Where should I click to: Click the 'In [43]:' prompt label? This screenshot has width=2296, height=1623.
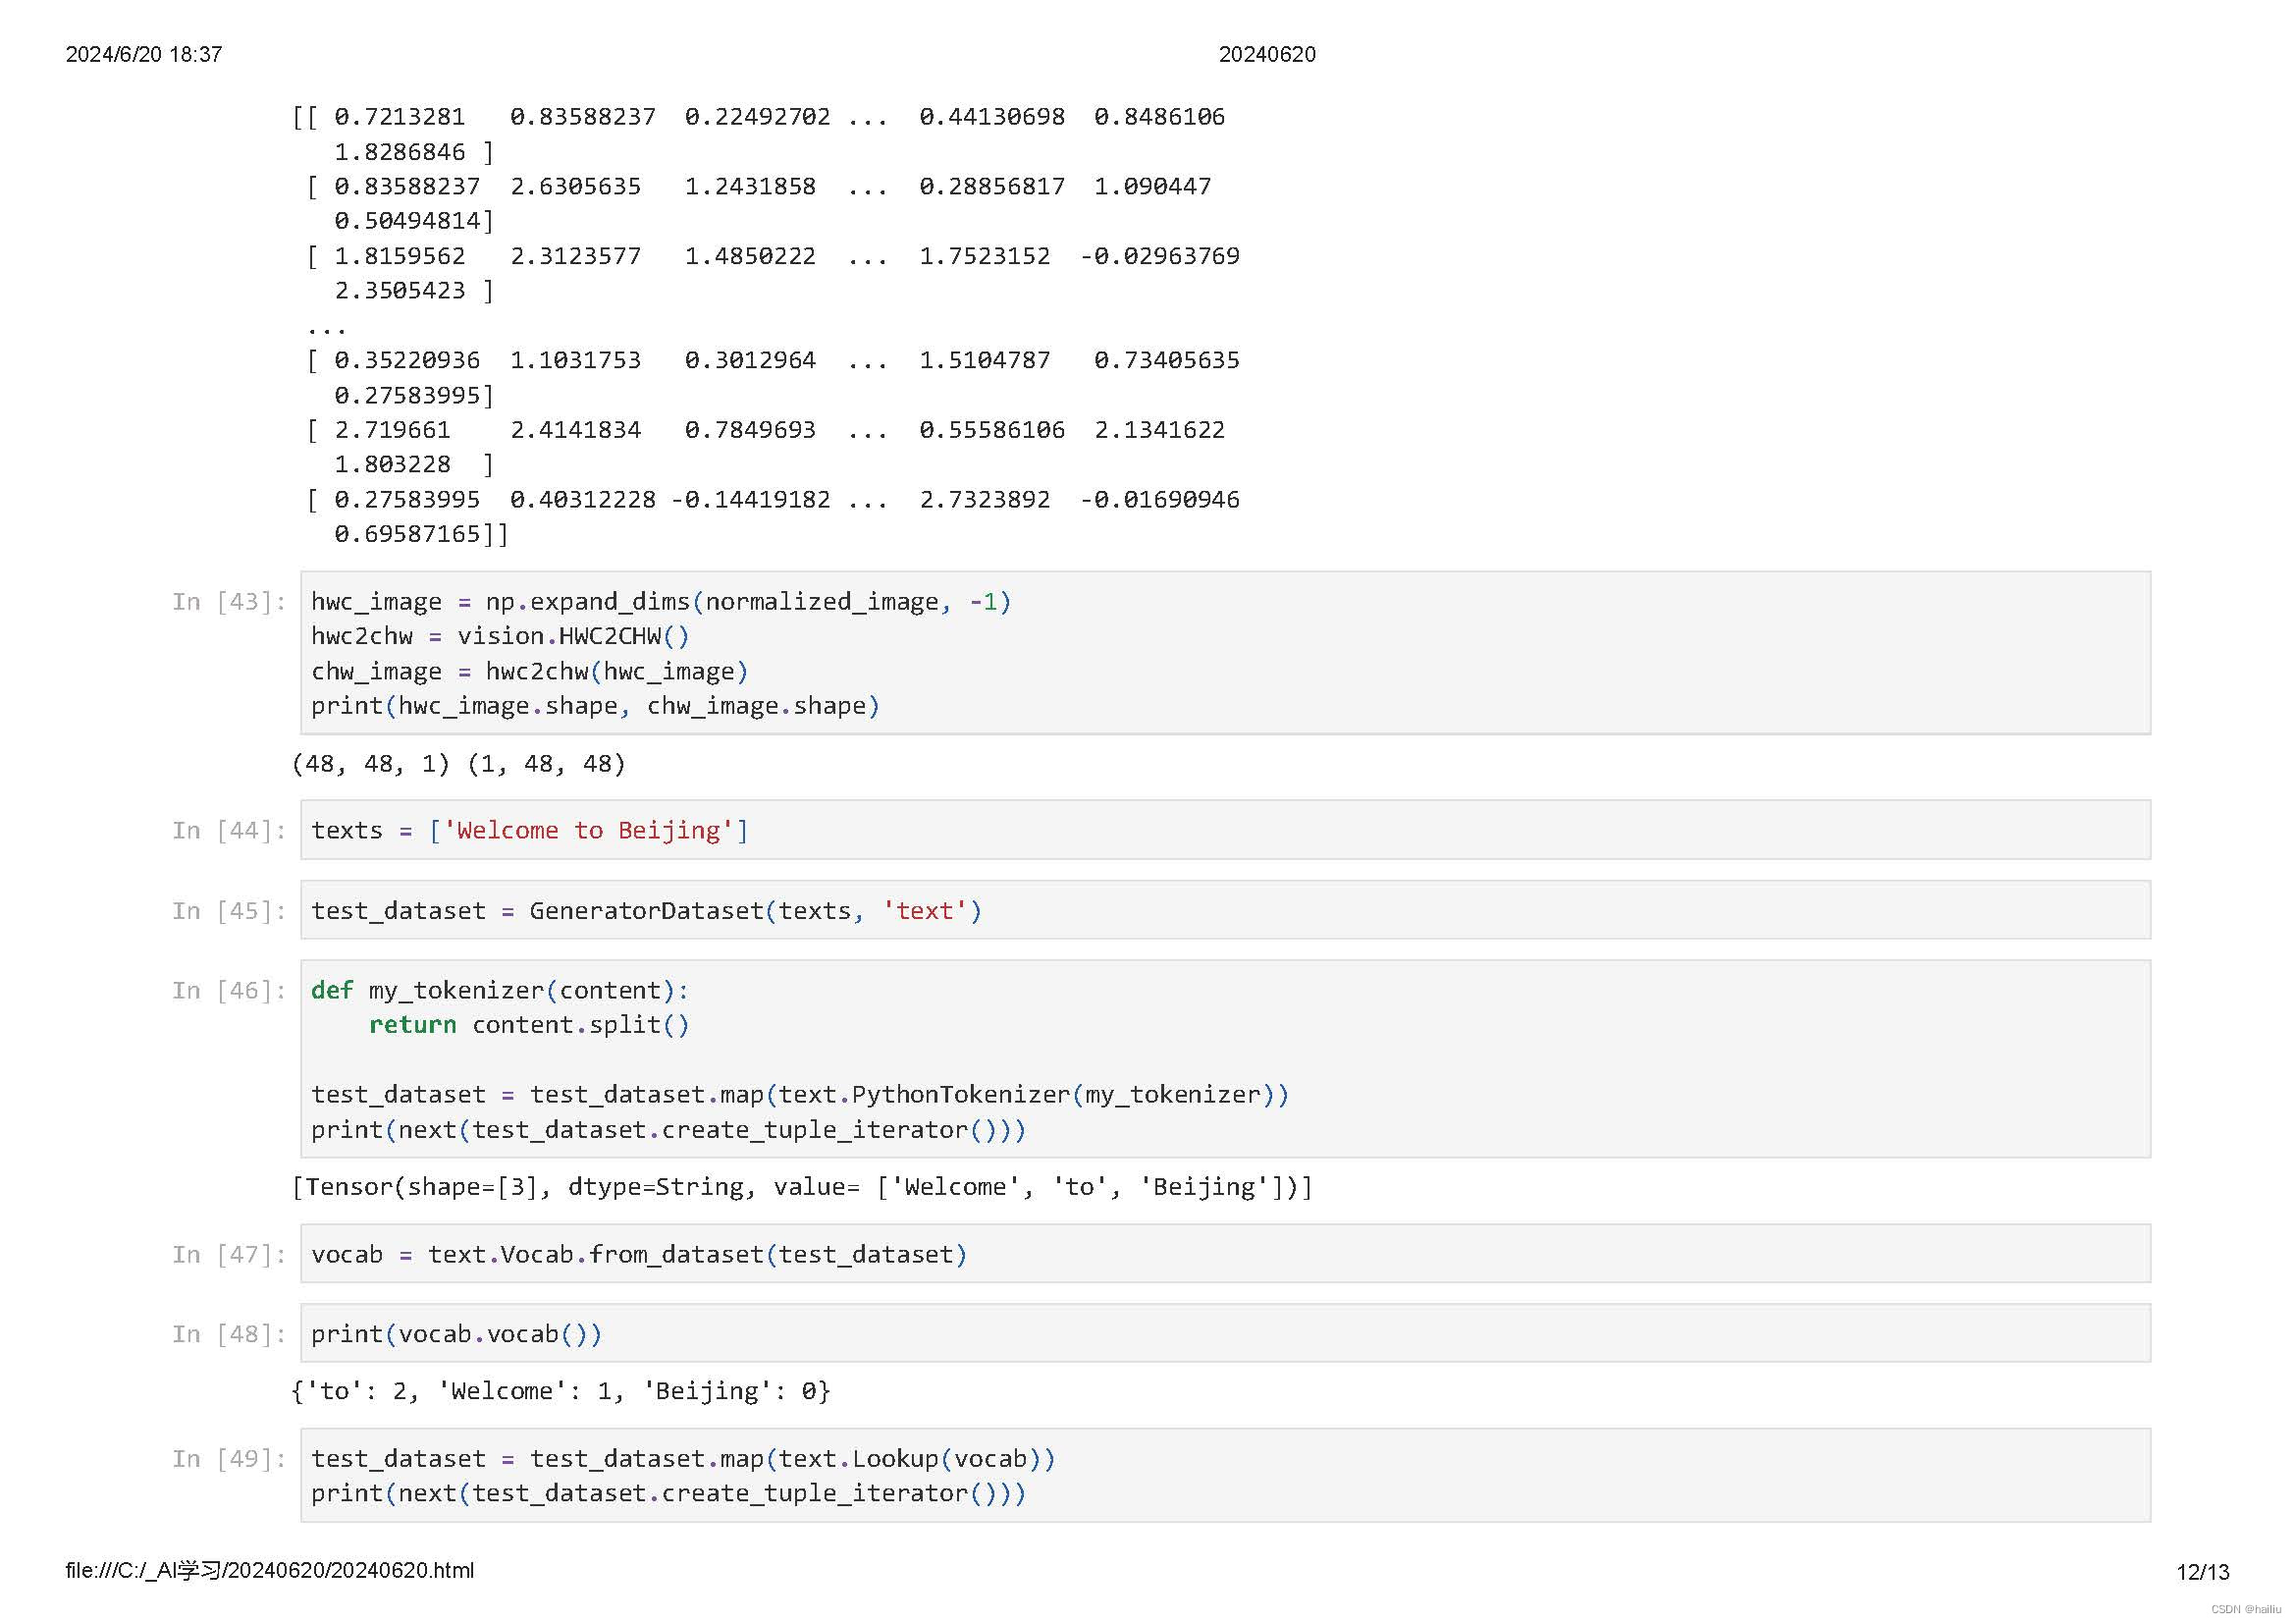point(229,602)
